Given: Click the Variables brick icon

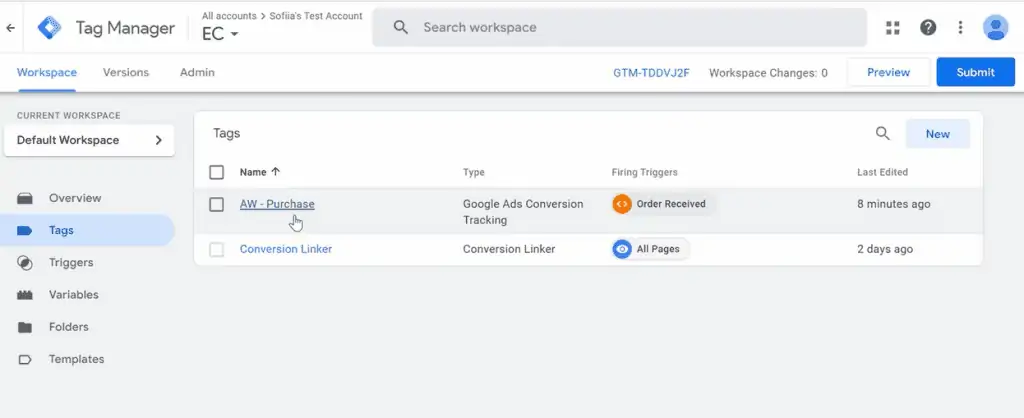Looking at the screenshot, I should (25, 295).
